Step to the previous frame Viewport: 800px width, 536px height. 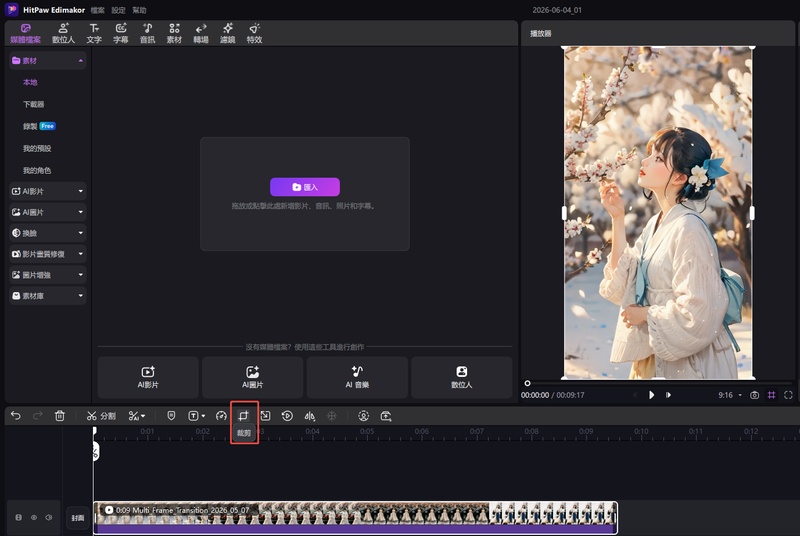(x=635, y=395)
